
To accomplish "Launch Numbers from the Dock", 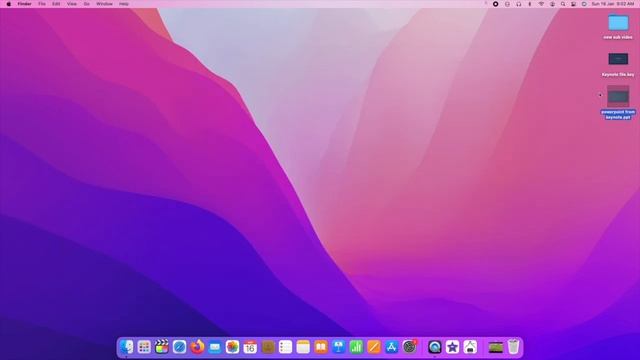I will pyautogui.click(x=356, y=347).
